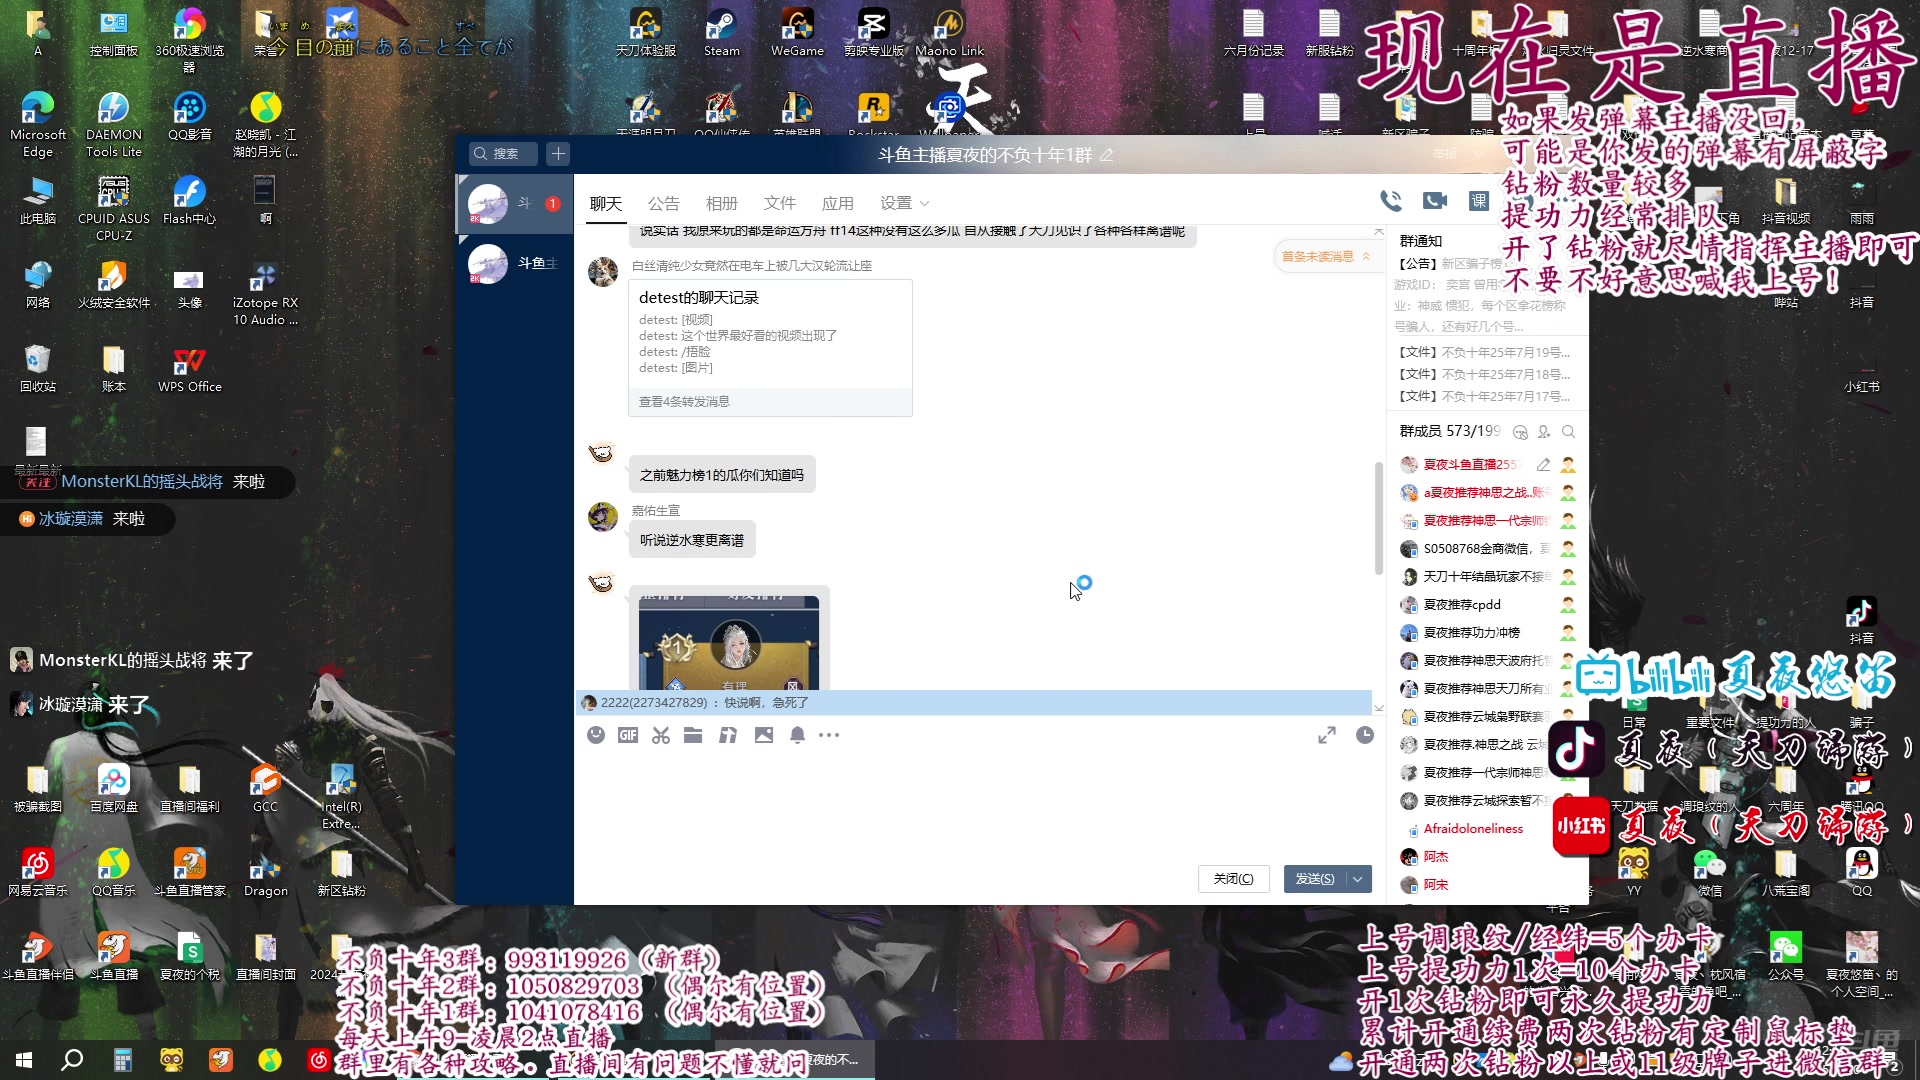Open the group class (课) feature
The image size is (1920, 1080).
1479,201
